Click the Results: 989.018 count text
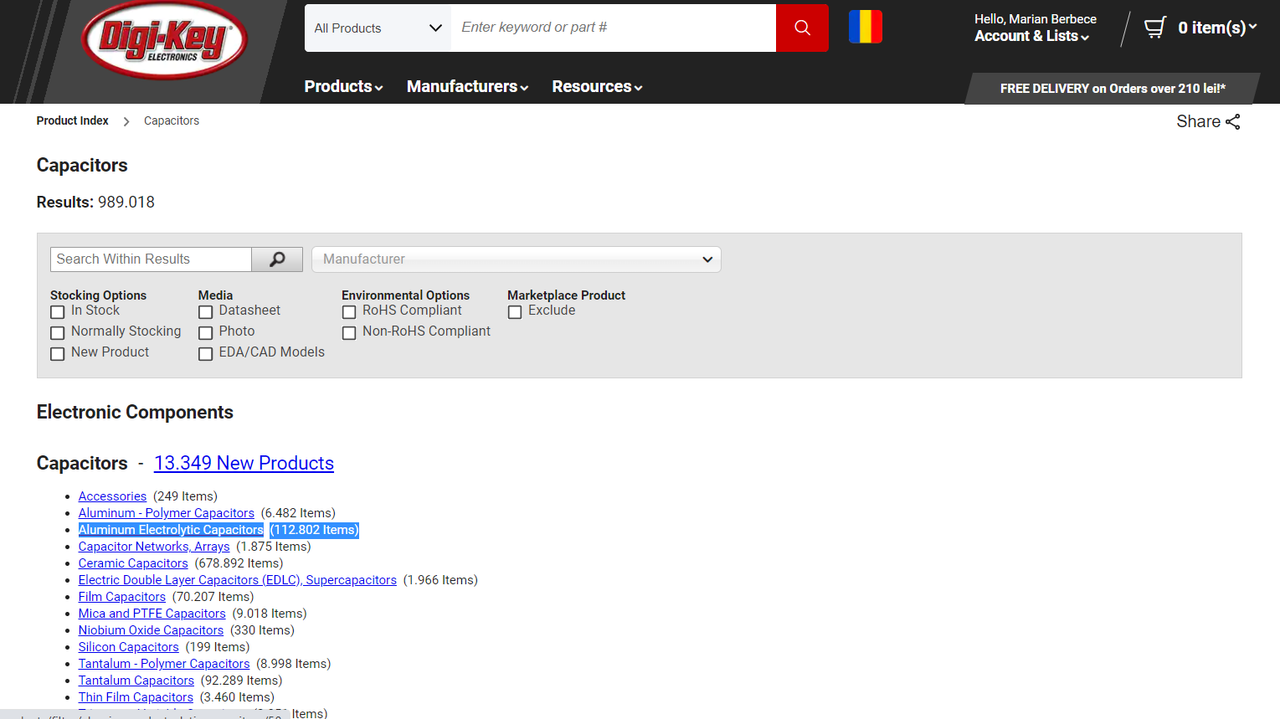Image resolution: width=1280 pixels, height=719 pixels. 96,202
